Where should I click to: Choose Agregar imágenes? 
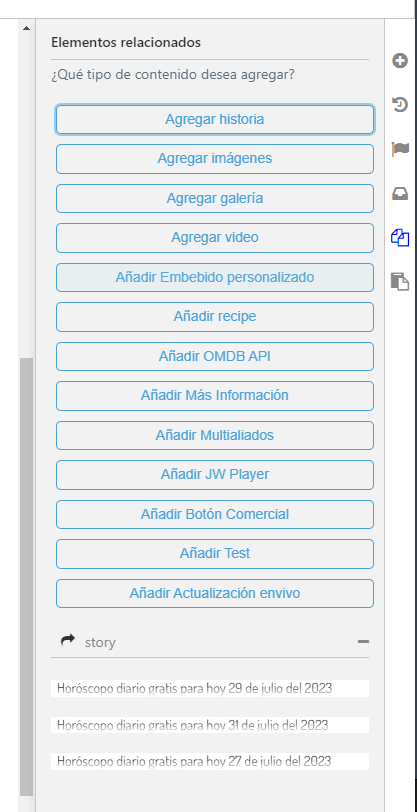215,158
